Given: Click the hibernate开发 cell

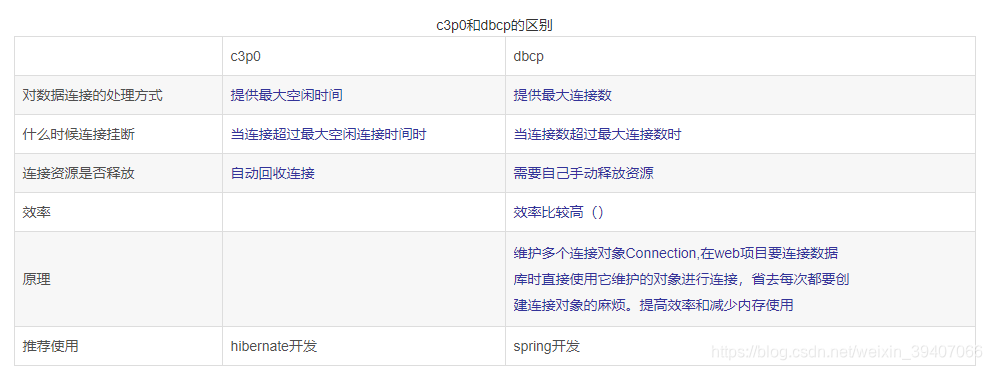Looking at the screenshot, I should pyautogui.click(x=364, y=346).
